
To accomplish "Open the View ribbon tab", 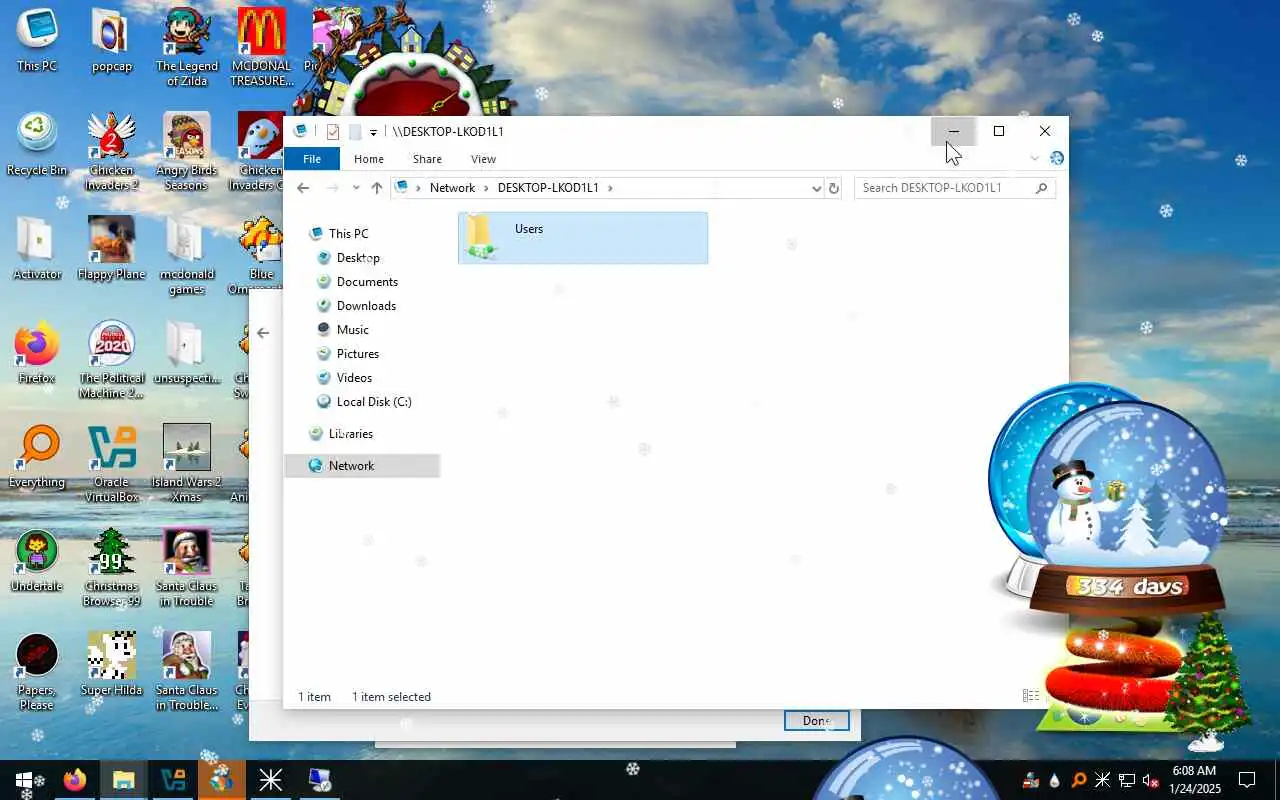I will pyautogui.click(x=483, y=159).
